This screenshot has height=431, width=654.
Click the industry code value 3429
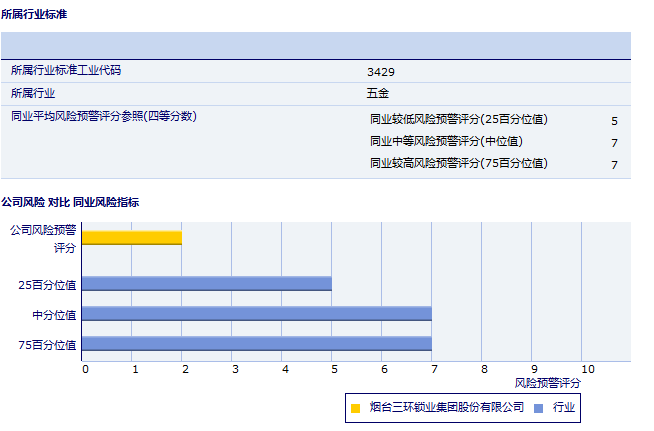(380, 71)
